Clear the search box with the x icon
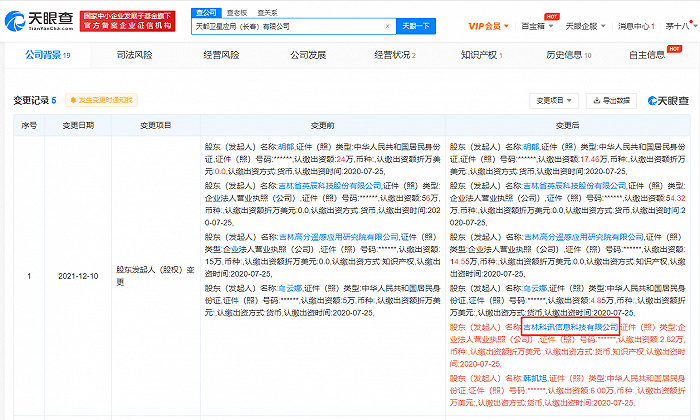This screenshot has height=420, width=700. [x=387, y=26]
